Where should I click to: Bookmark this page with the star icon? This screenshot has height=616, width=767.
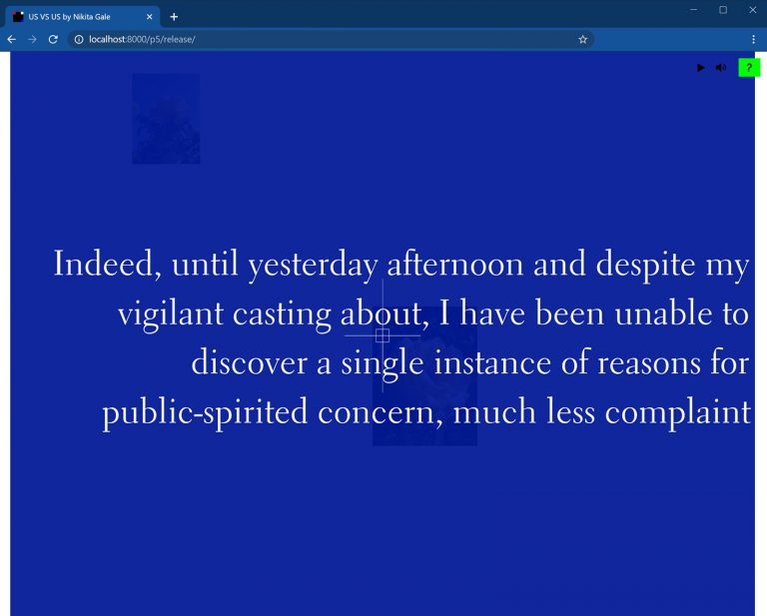coord(583,39)
